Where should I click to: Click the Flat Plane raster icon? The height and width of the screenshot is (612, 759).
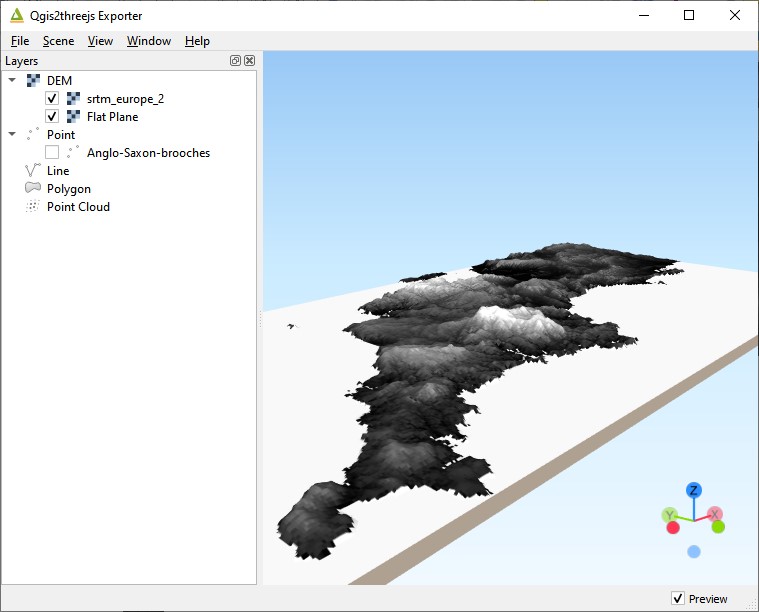coord(73,117)
